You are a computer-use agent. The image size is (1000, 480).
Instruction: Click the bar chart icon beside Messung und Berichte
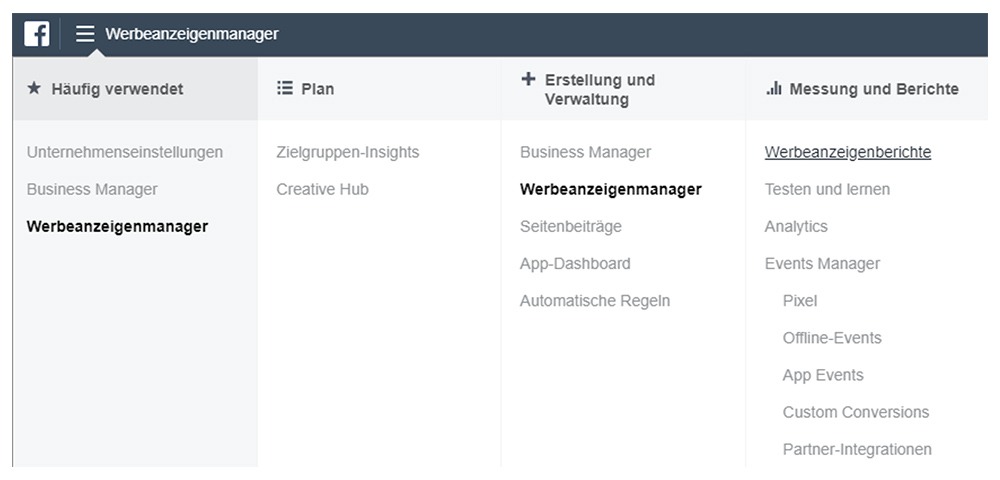tap(774, 88)
